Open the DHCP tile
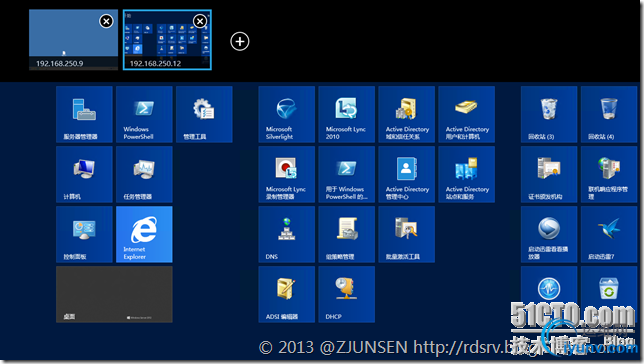The image size is (644, 364). coord(347,294)
